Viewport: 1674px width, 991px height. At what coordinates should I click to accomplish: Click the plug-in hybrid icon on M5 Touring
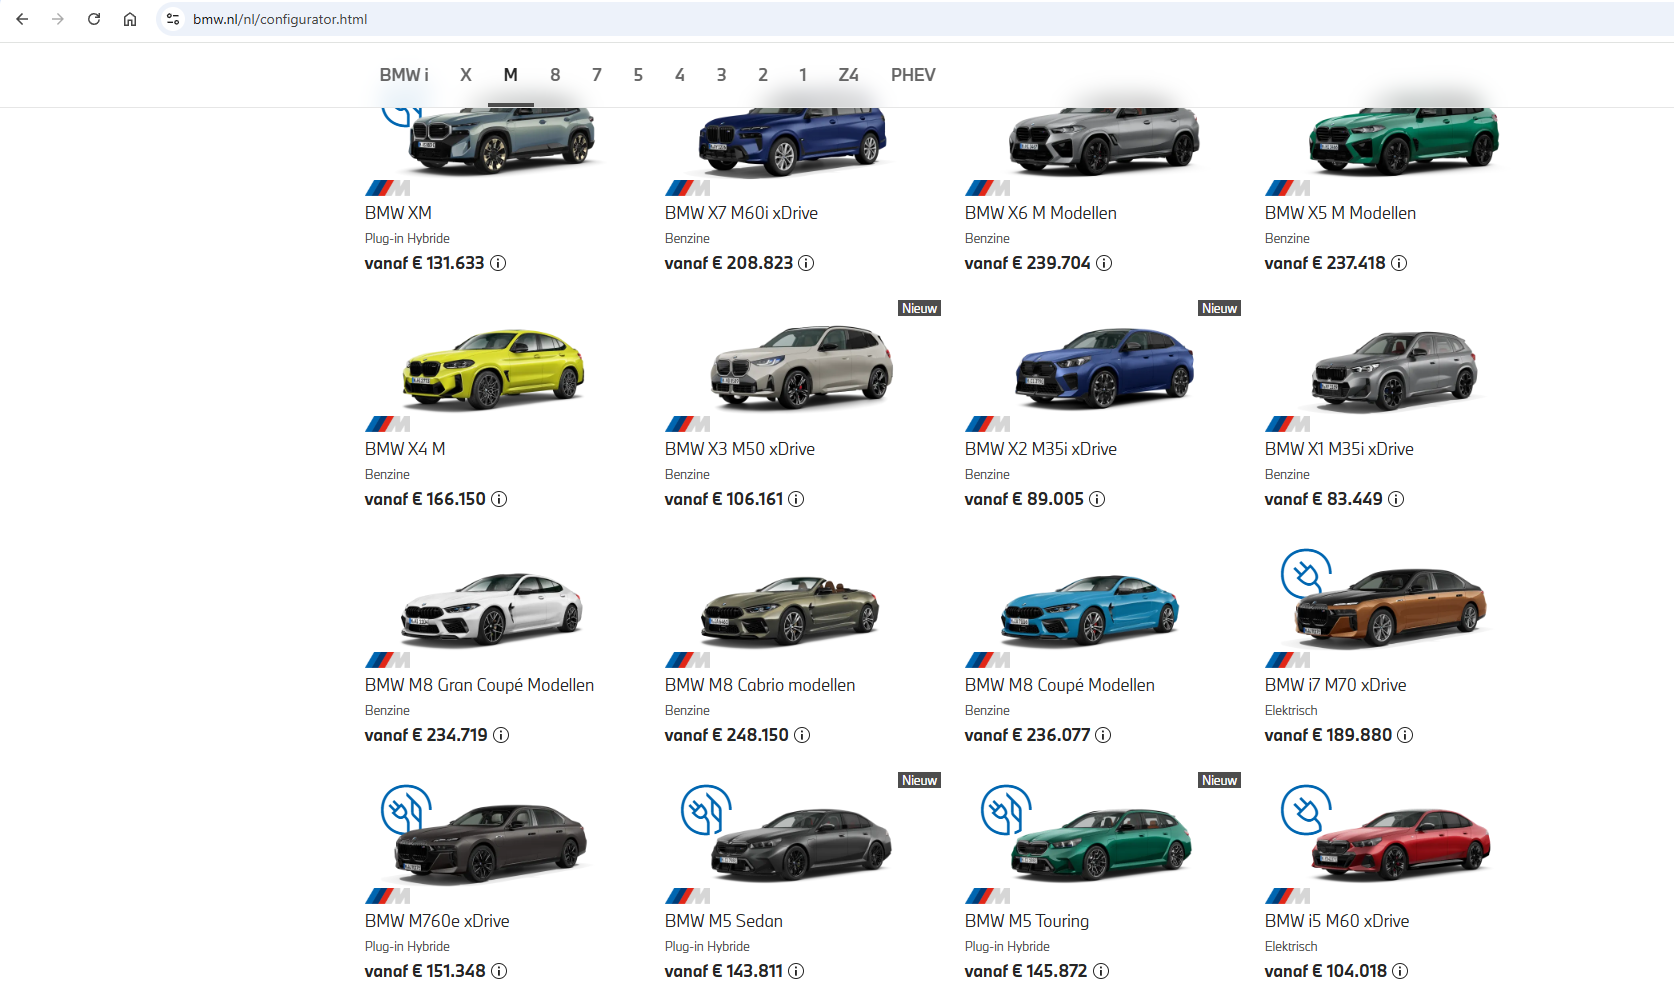tap(1006, 810)
